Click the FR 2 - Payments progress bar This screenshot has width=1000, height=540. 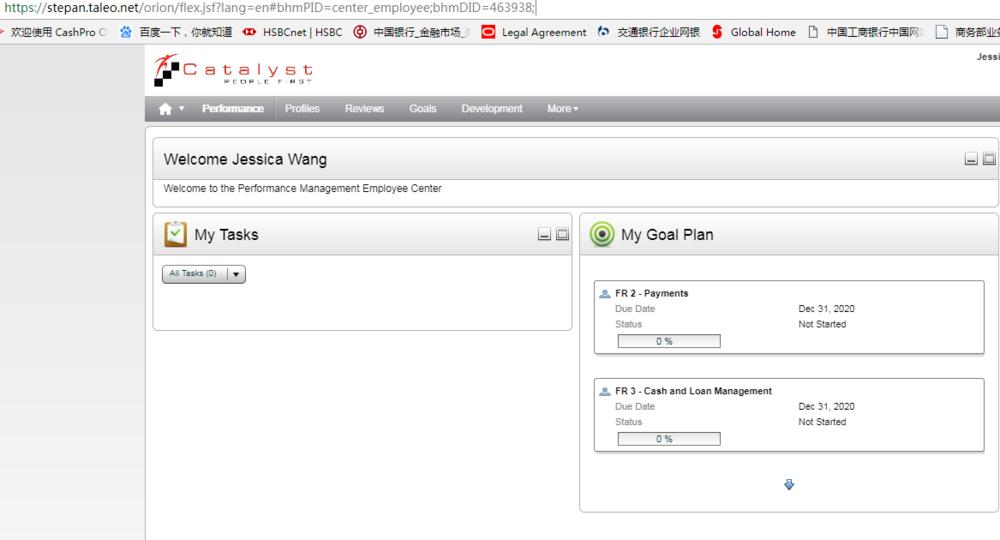click(669, 341)
